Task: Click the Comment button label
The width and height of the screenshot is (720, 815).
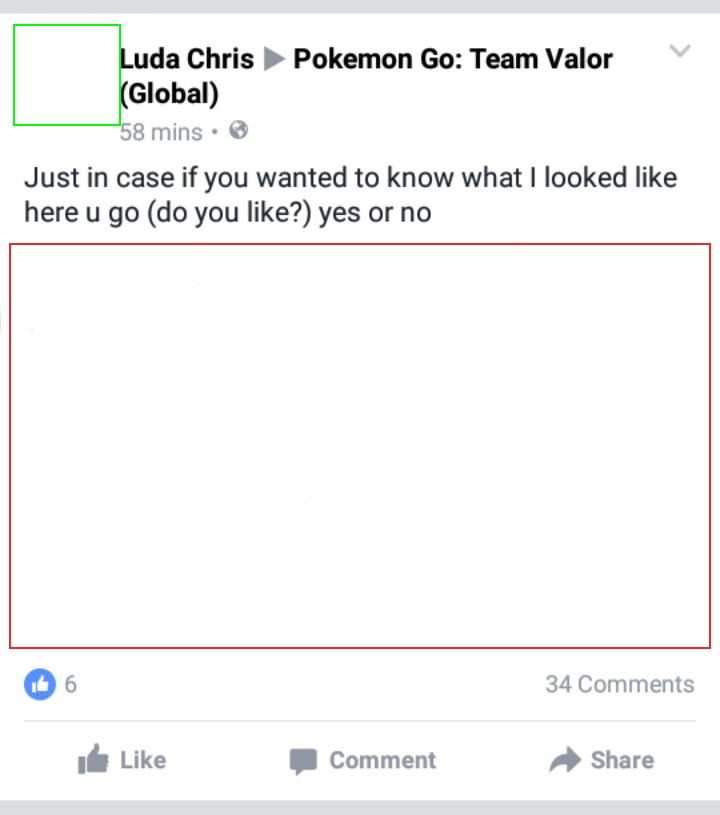Action: [383, 760]
